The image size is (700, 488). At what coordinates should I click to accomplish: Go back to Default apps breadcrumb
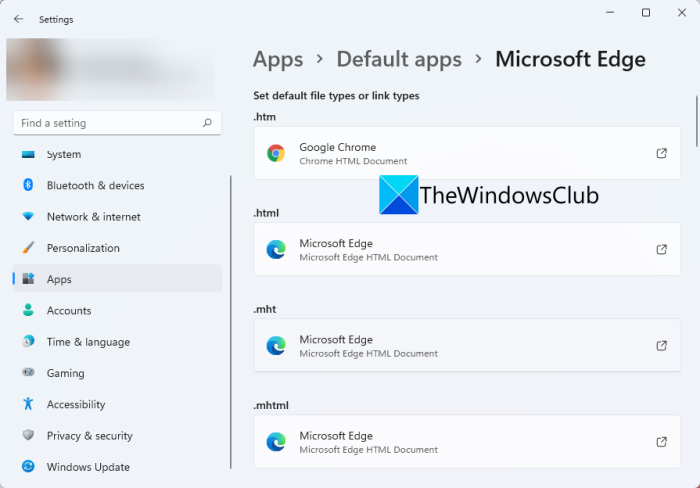pyautogui.click(x=398, y=59)
